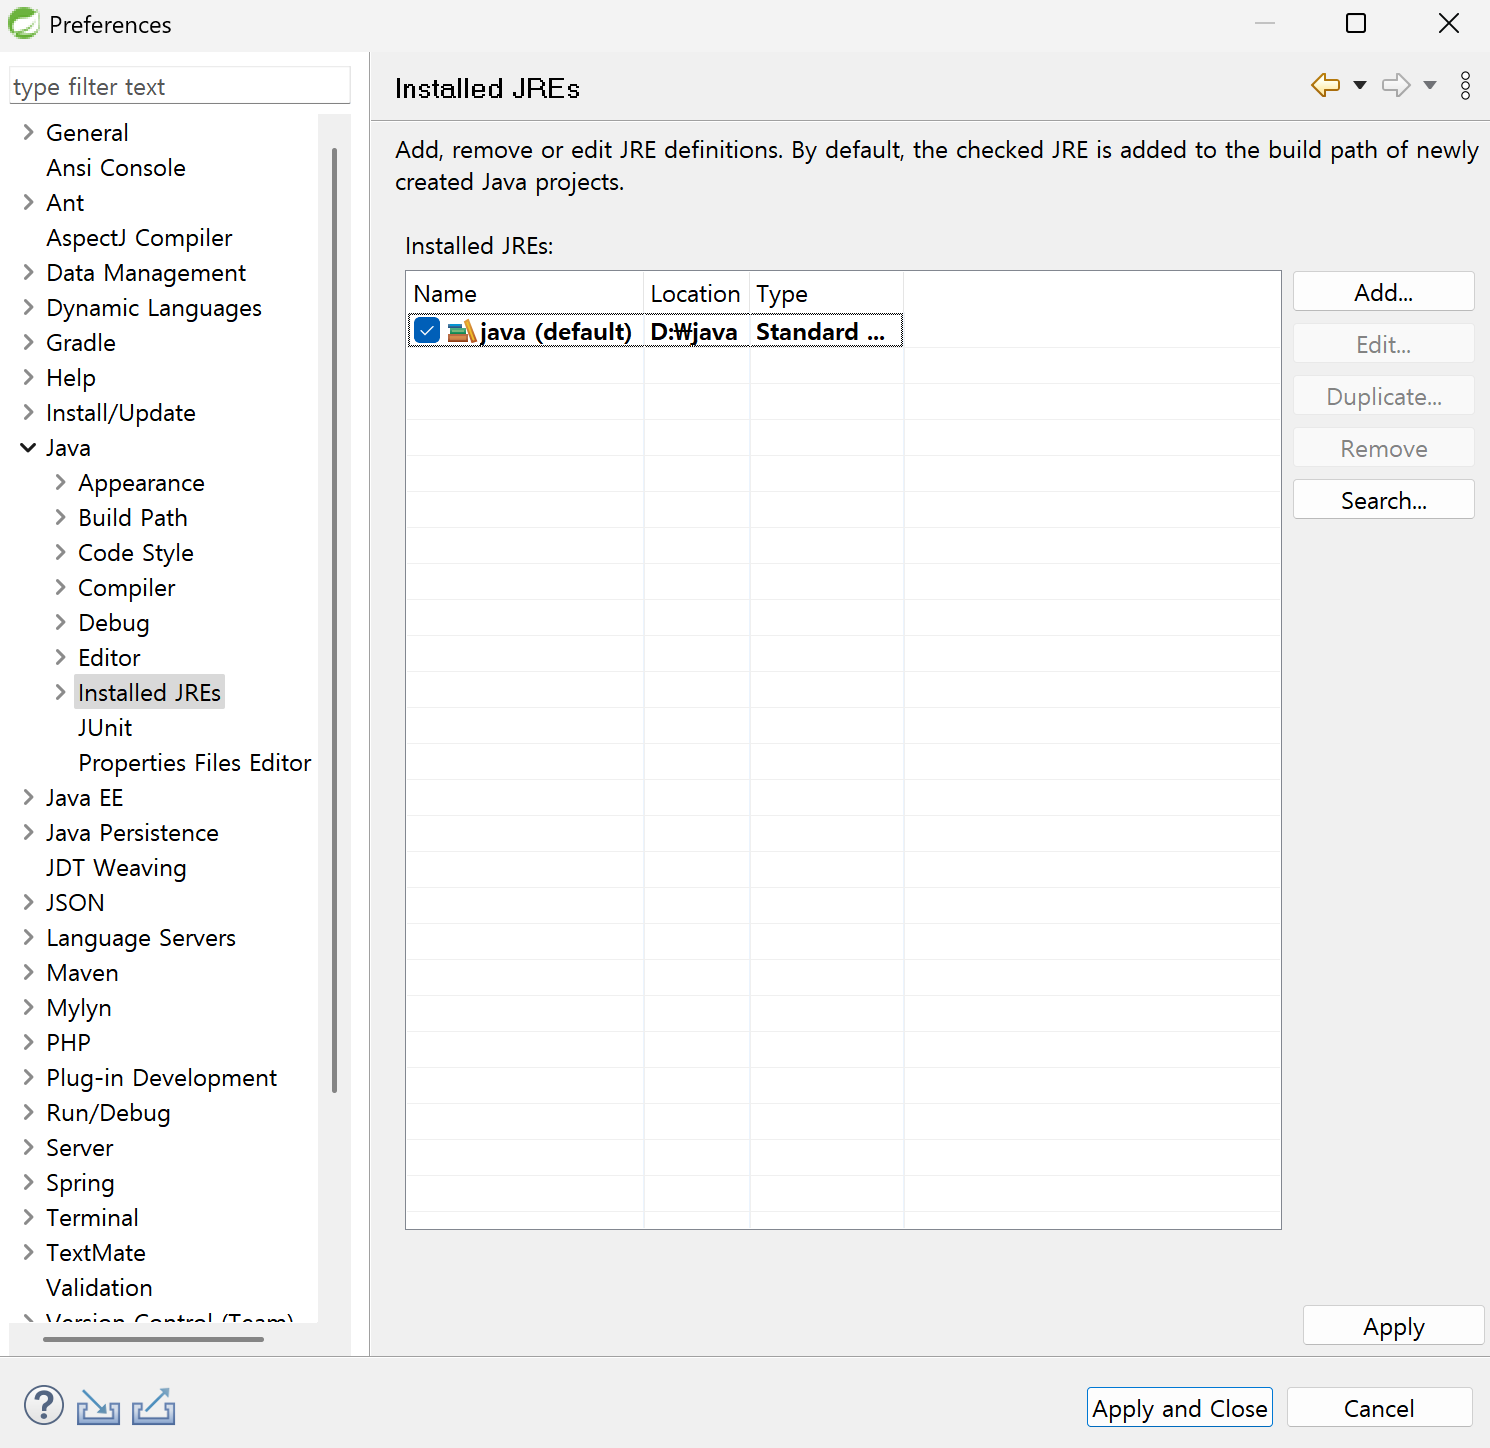
Task: Click the Import preferences icon
Action: 98,1407
